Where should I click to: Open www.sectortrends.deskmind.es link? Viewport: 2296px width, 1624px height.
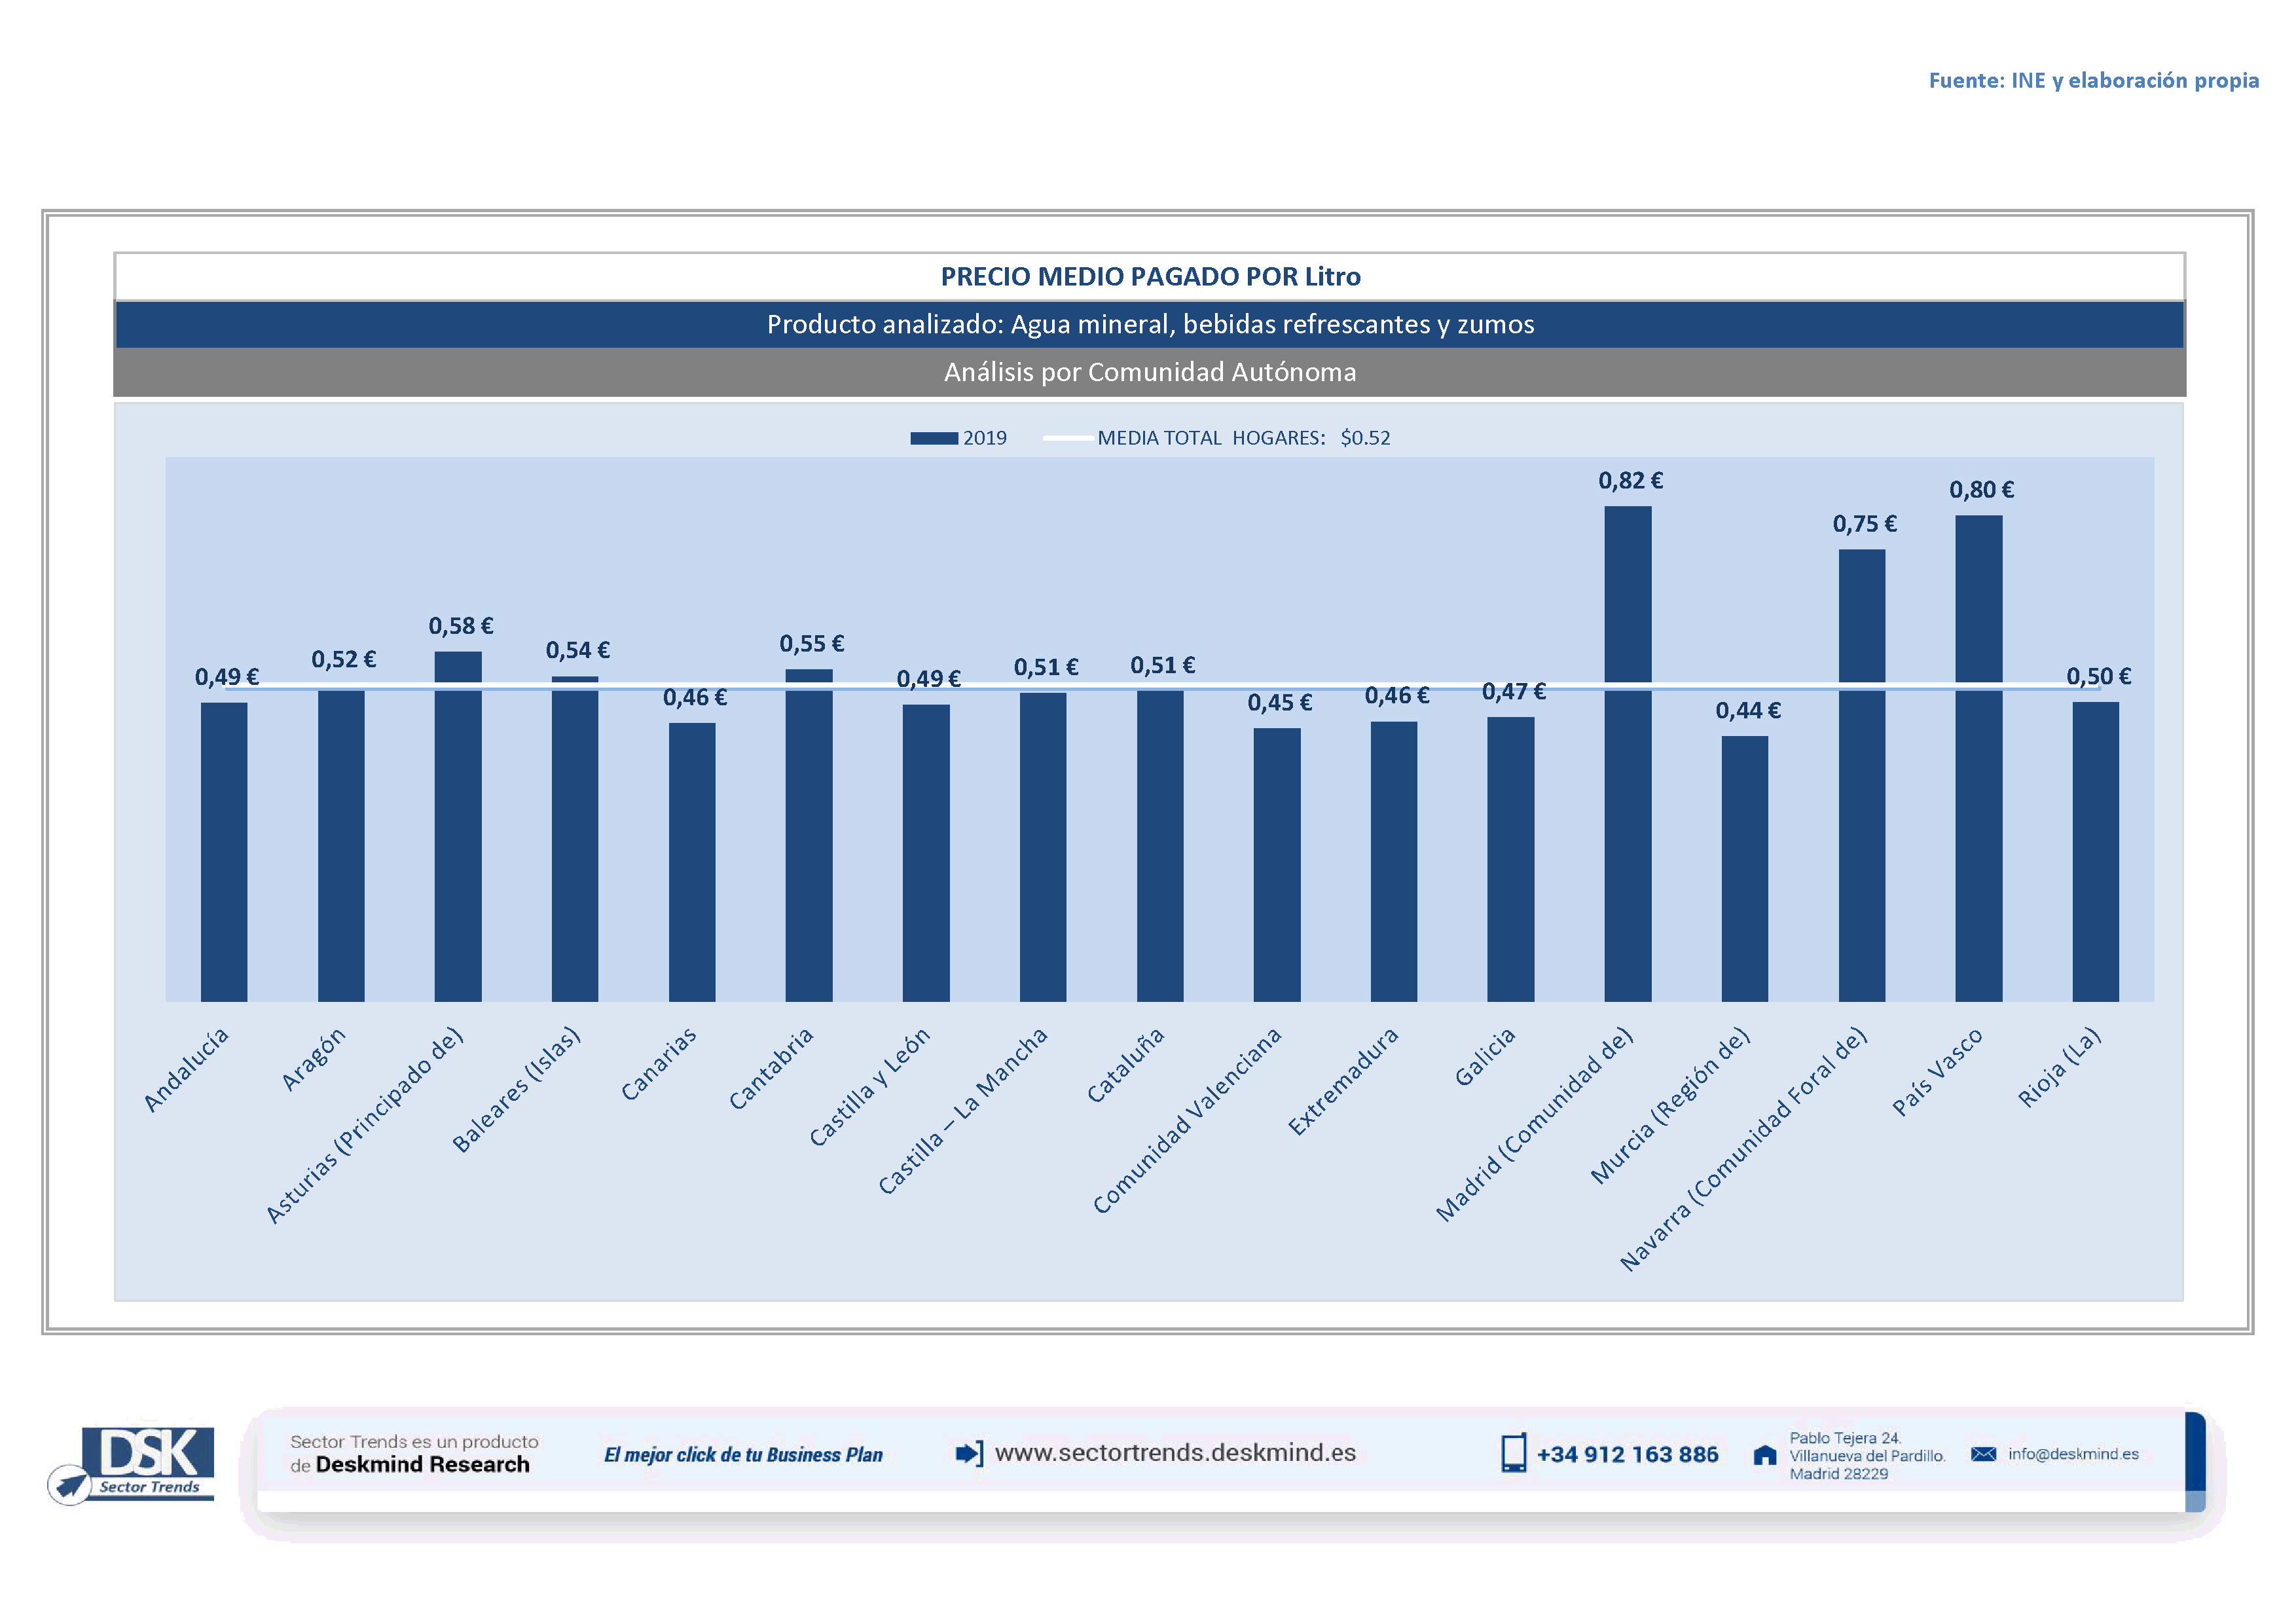click(x=1175, y=1452)
